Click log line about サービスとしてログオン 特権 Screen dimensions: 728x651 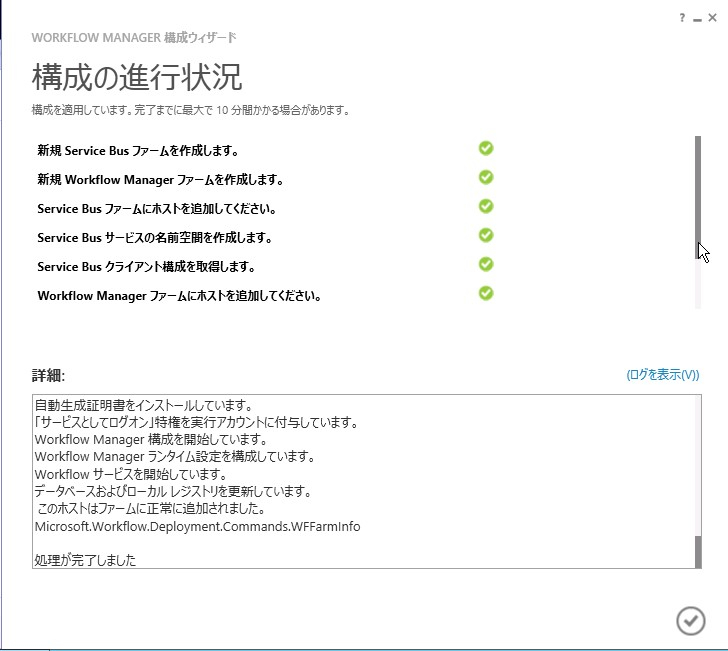coord(196,423)
